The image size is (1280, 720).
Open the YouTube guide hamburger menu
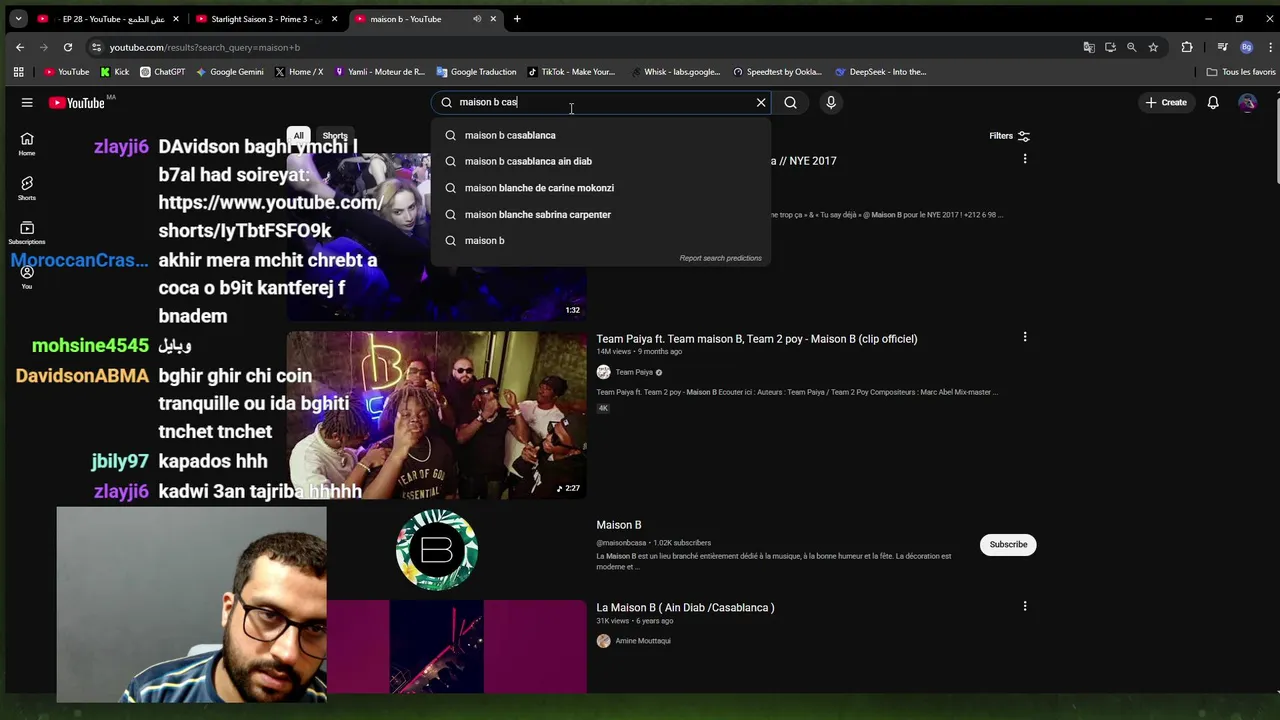tap(27, 102)
